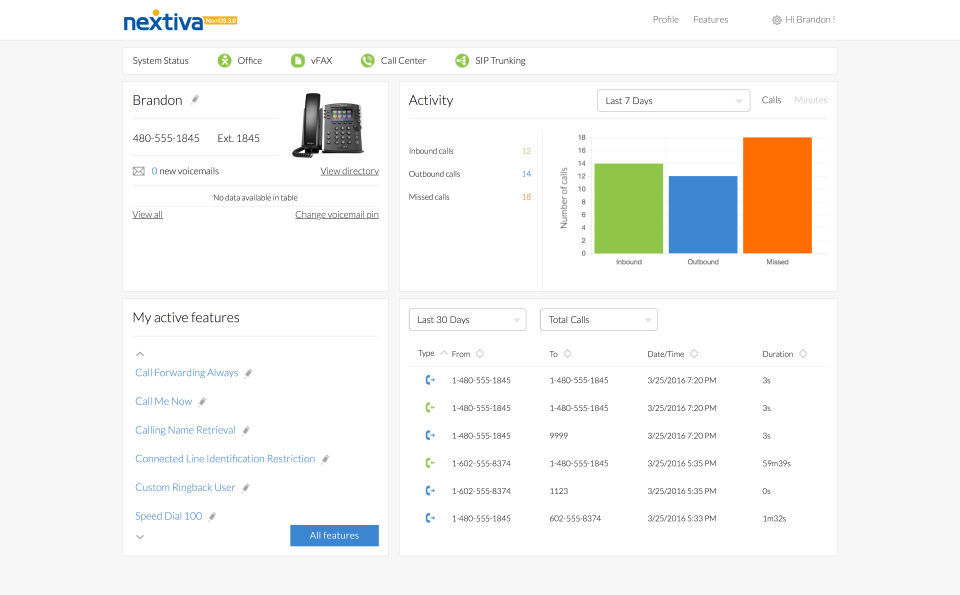Open Calling Name Retrieval feature
Viewport: 960px width, 595px height.
186,430
